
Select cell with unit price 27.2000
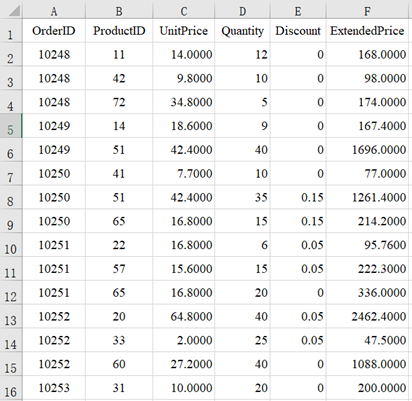183,364
